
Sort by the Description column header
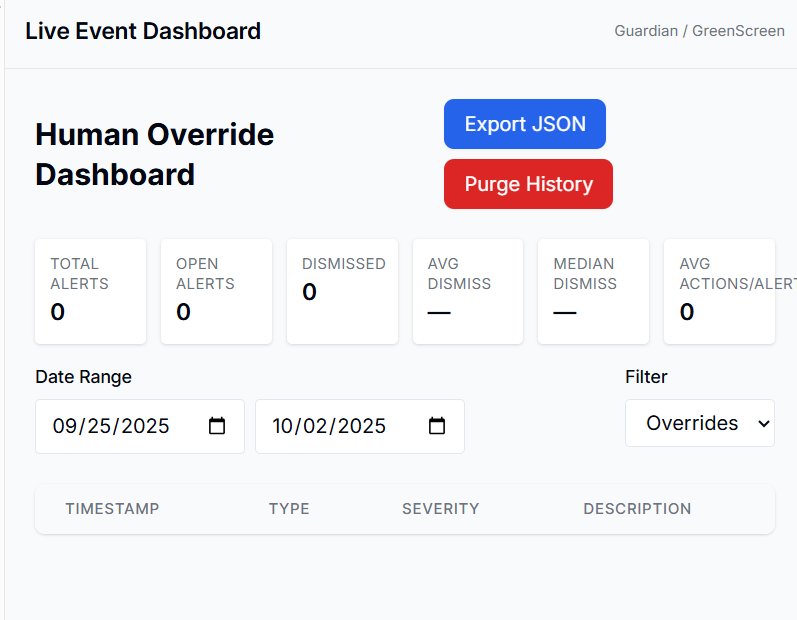(637, 509)
